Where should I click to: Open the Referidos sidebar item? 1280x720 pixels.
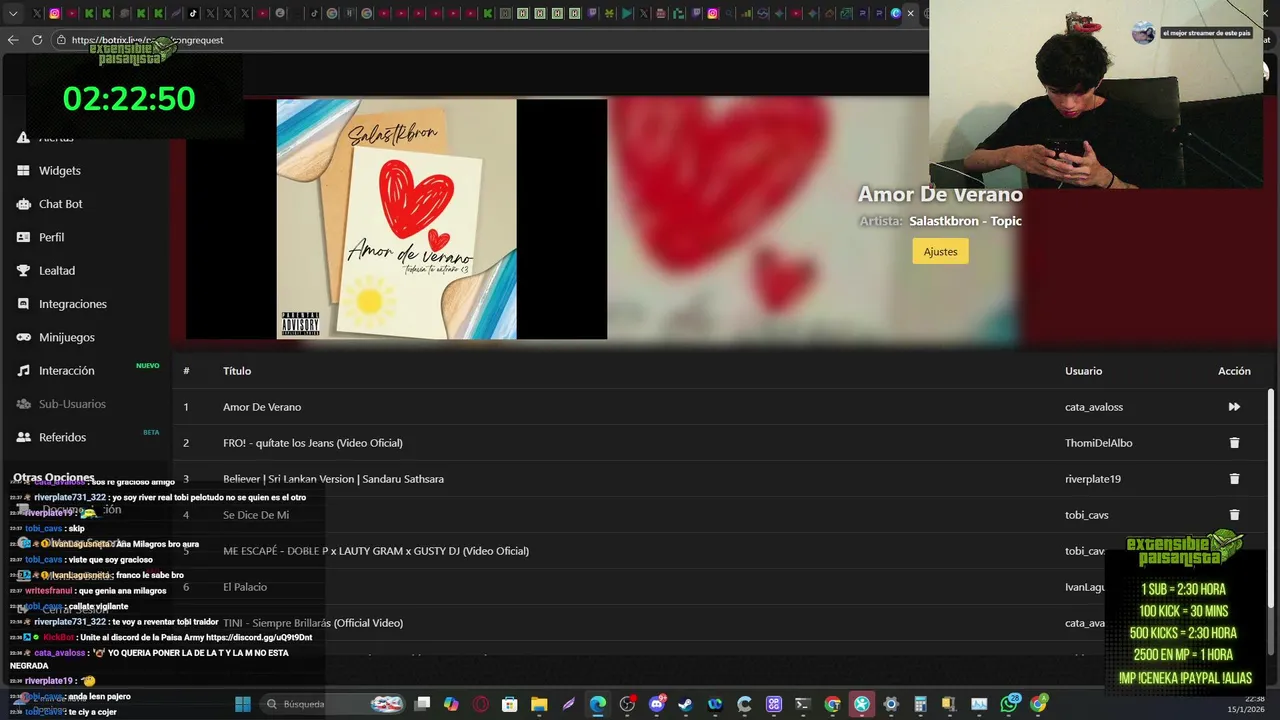62,437
